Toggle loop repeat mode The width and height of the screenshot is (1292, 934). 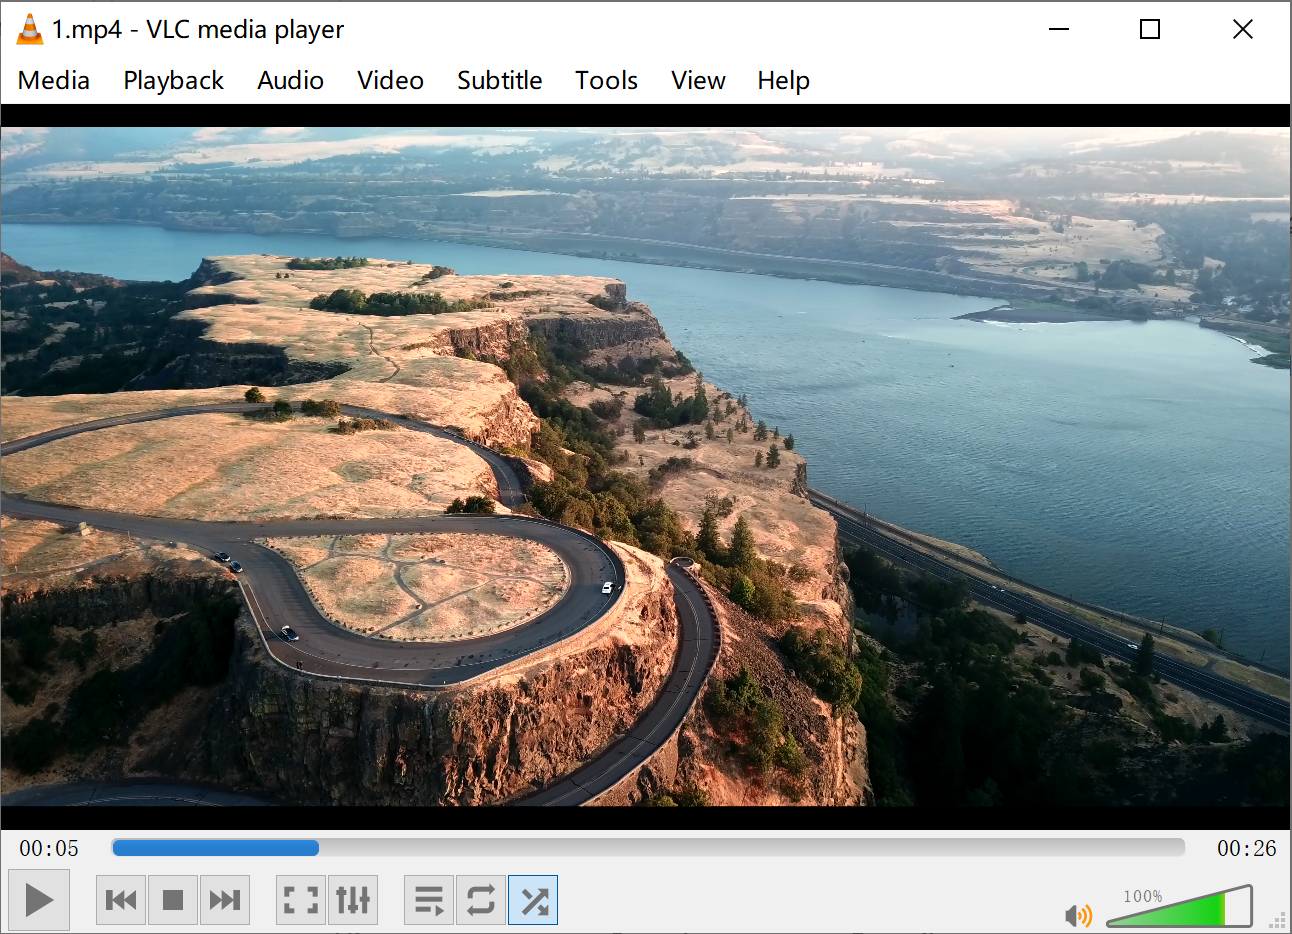(481, 900)
